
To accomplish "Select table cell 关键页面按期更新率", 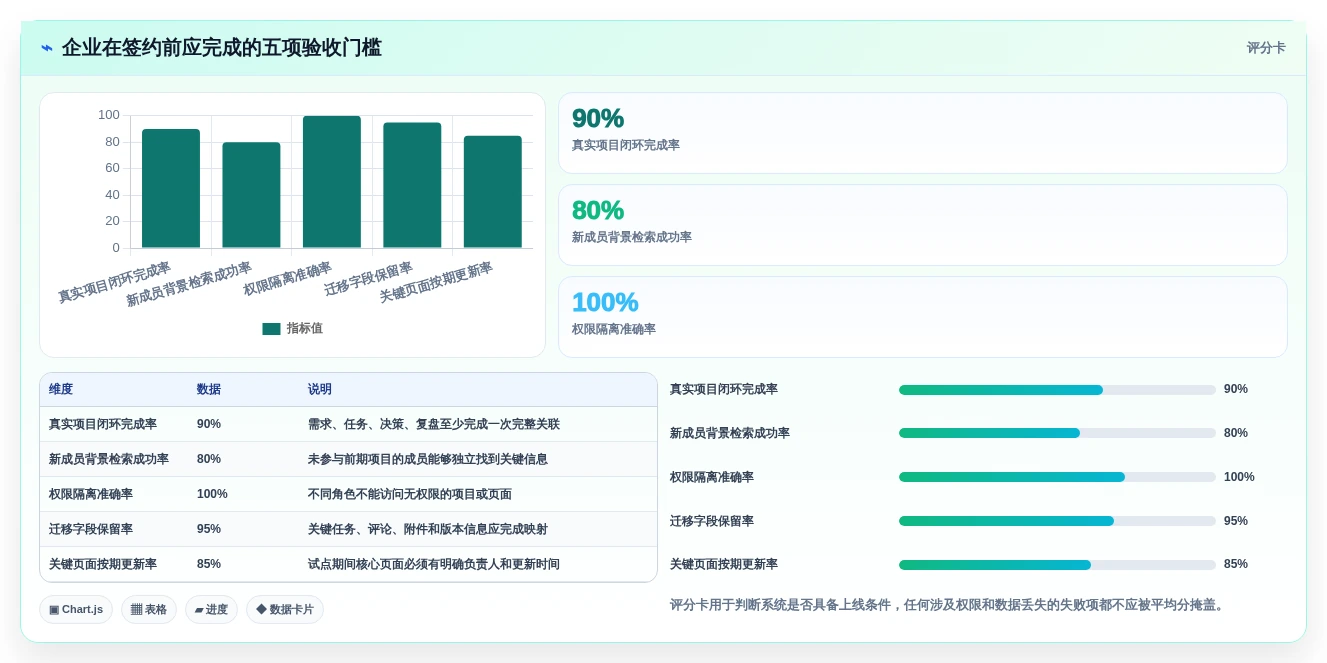I will click(103, 564).
